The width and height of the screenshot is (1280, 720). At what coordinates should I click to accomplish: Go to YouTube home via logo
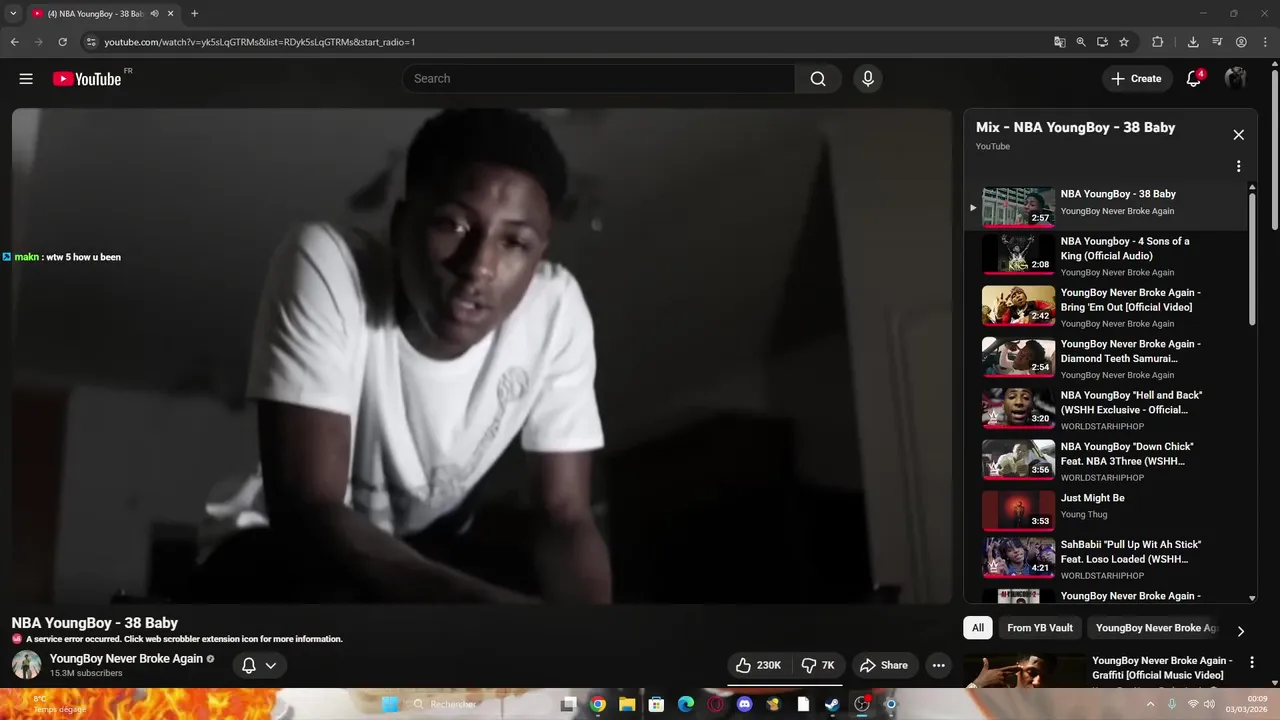click(x=87, y=79)
